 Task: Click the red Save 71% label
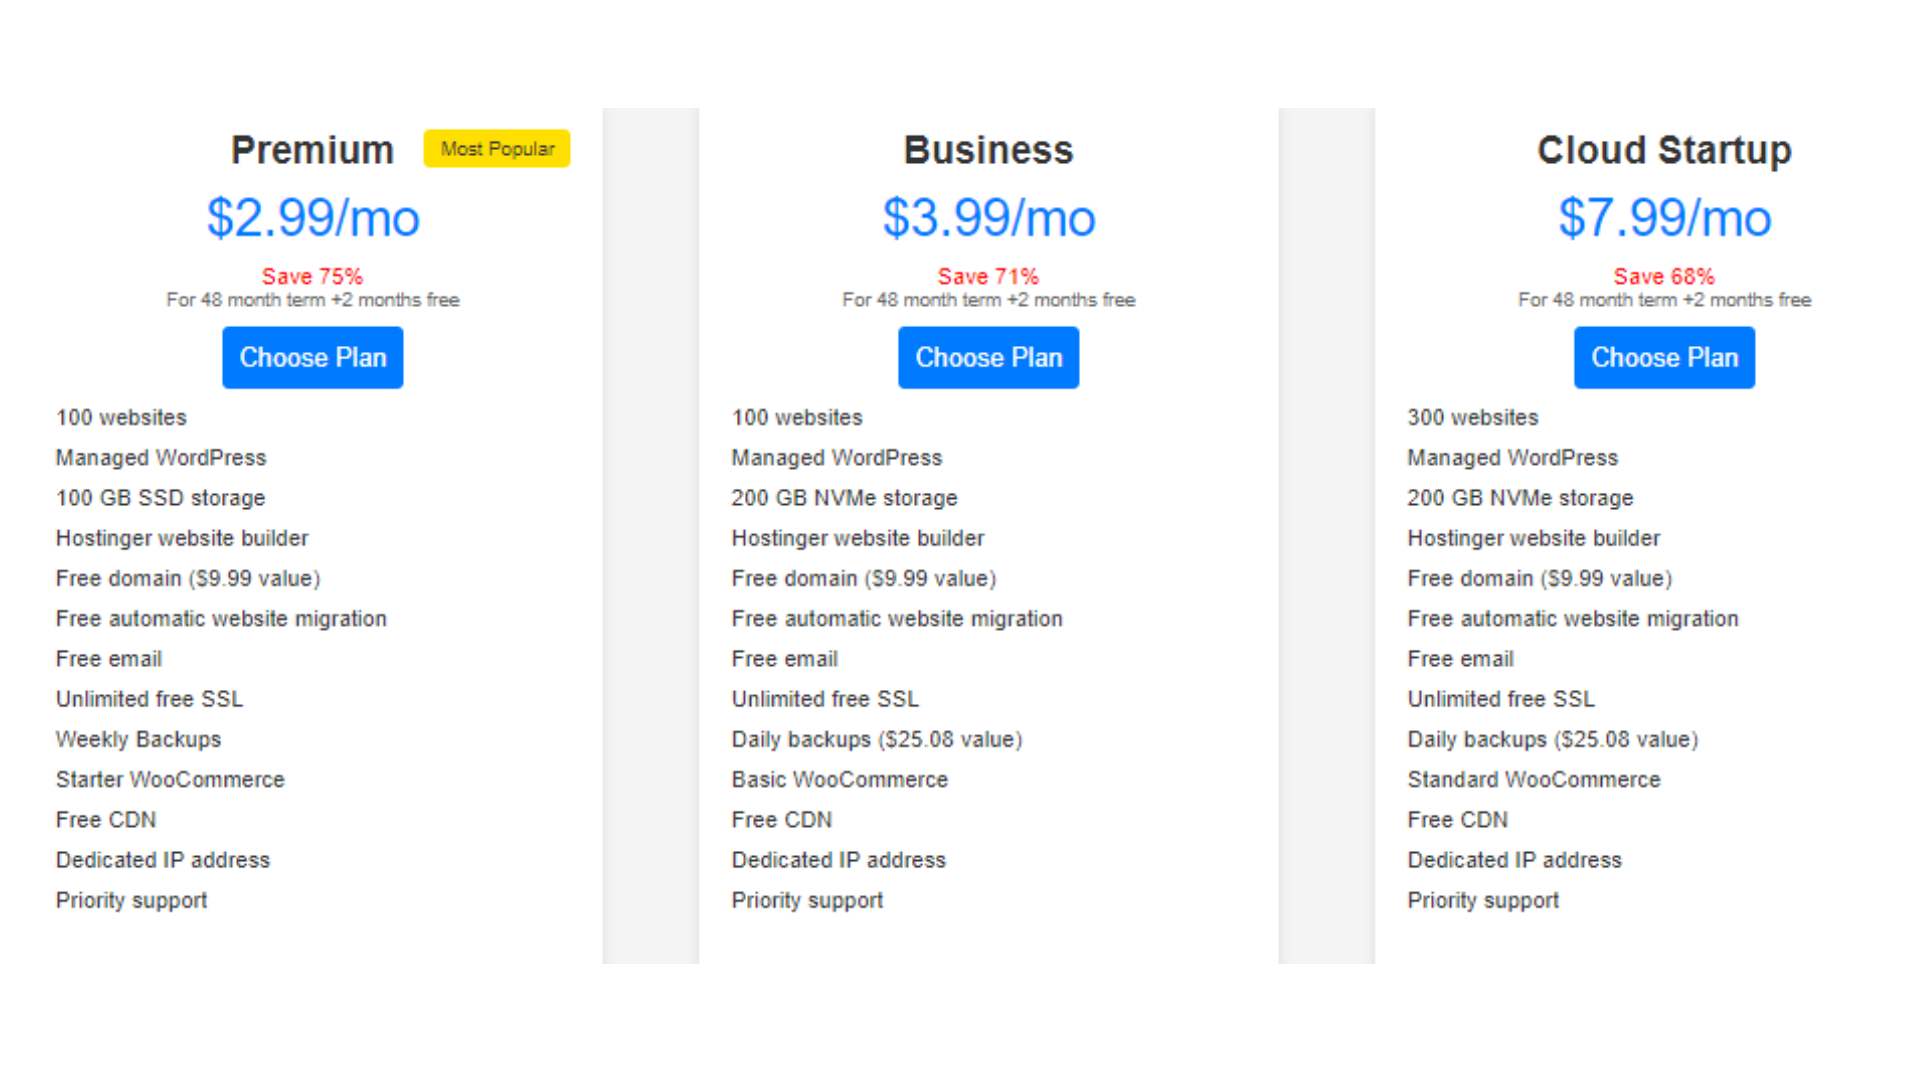(988, 276)
